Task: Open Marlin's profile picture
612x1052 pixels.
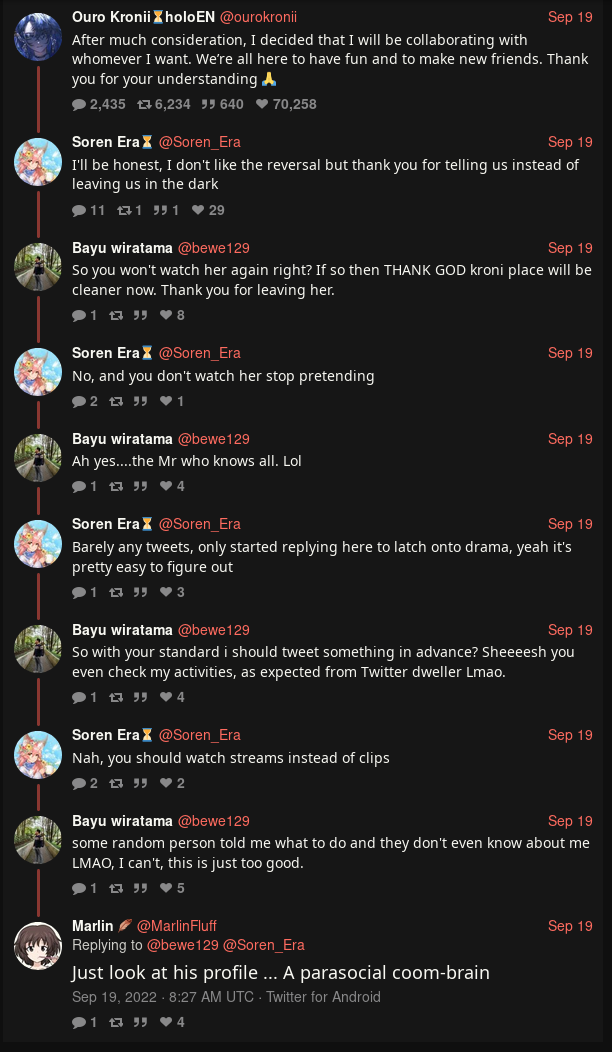Action: click(x=38, y=946)
